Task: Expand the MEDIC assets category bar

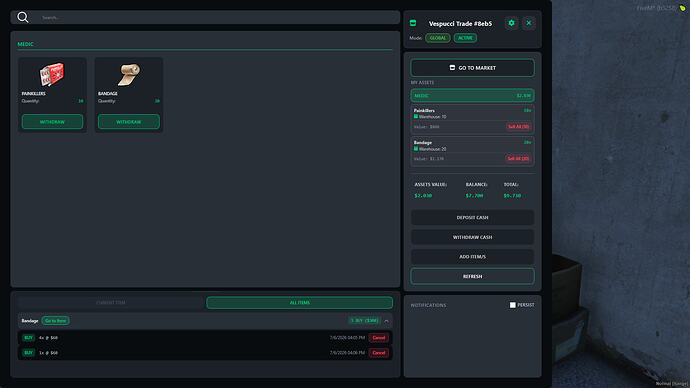Action: pos(472,95)
